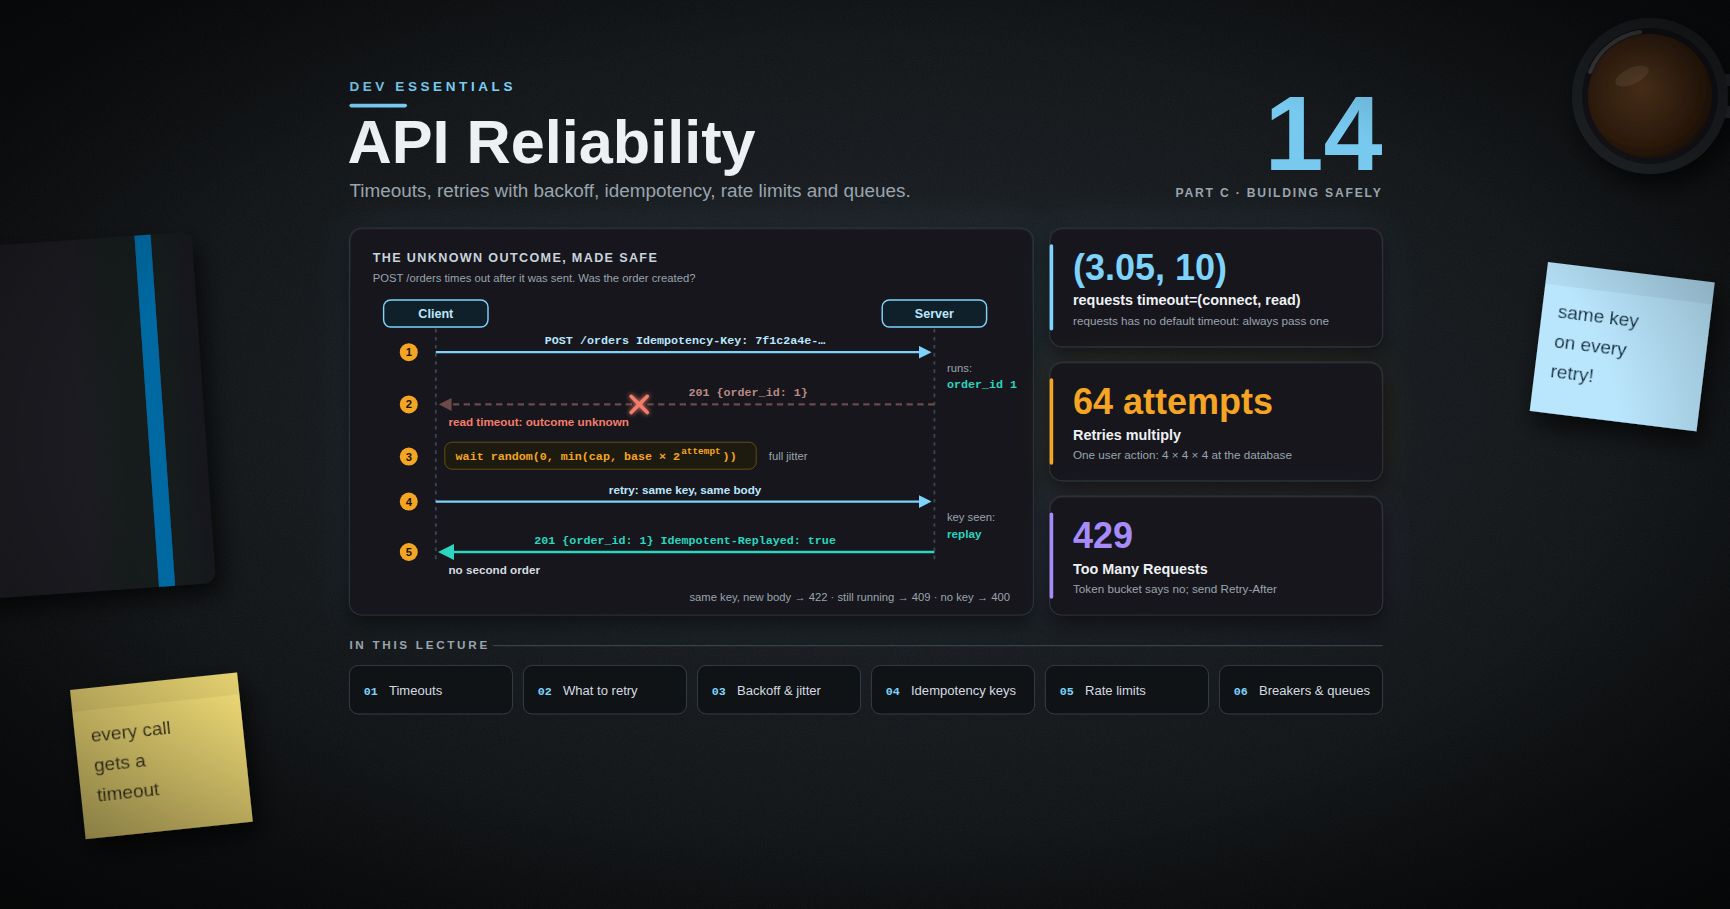Click step 4 circle beside retry arrow

(x=409, y=501)
